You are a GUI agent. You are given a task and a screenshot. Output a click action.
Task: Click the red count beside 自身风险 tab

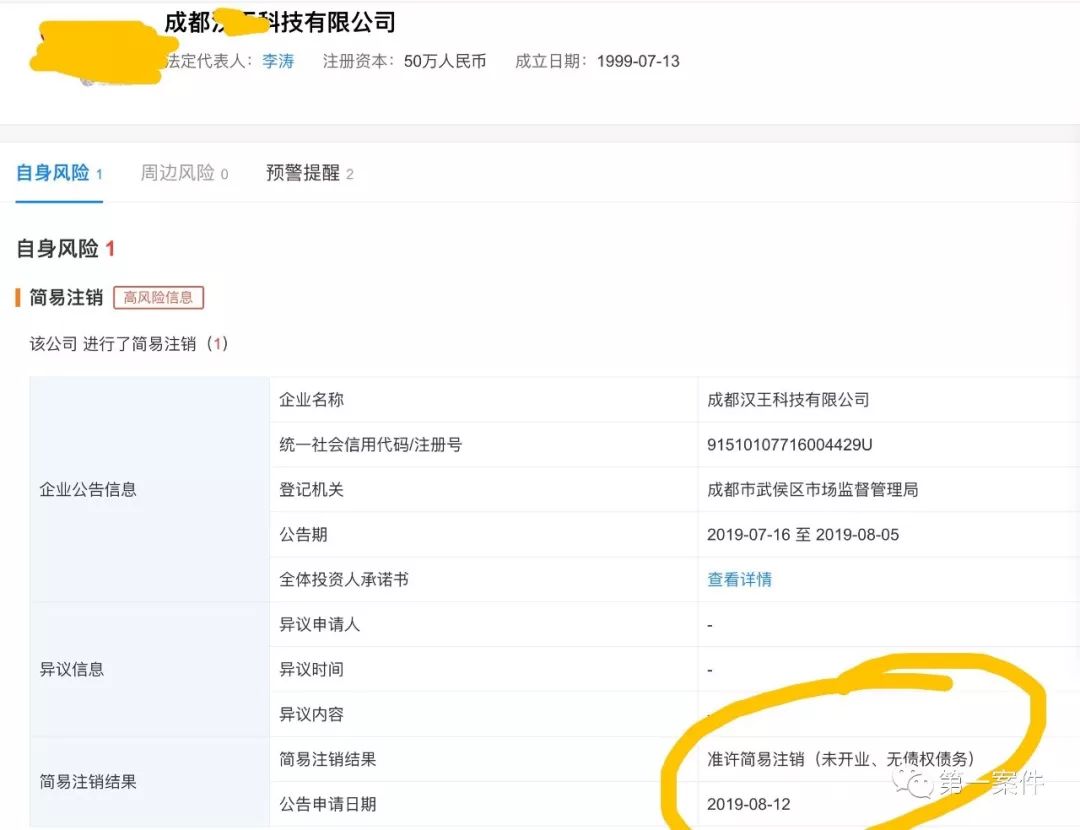tap(97, 173)
